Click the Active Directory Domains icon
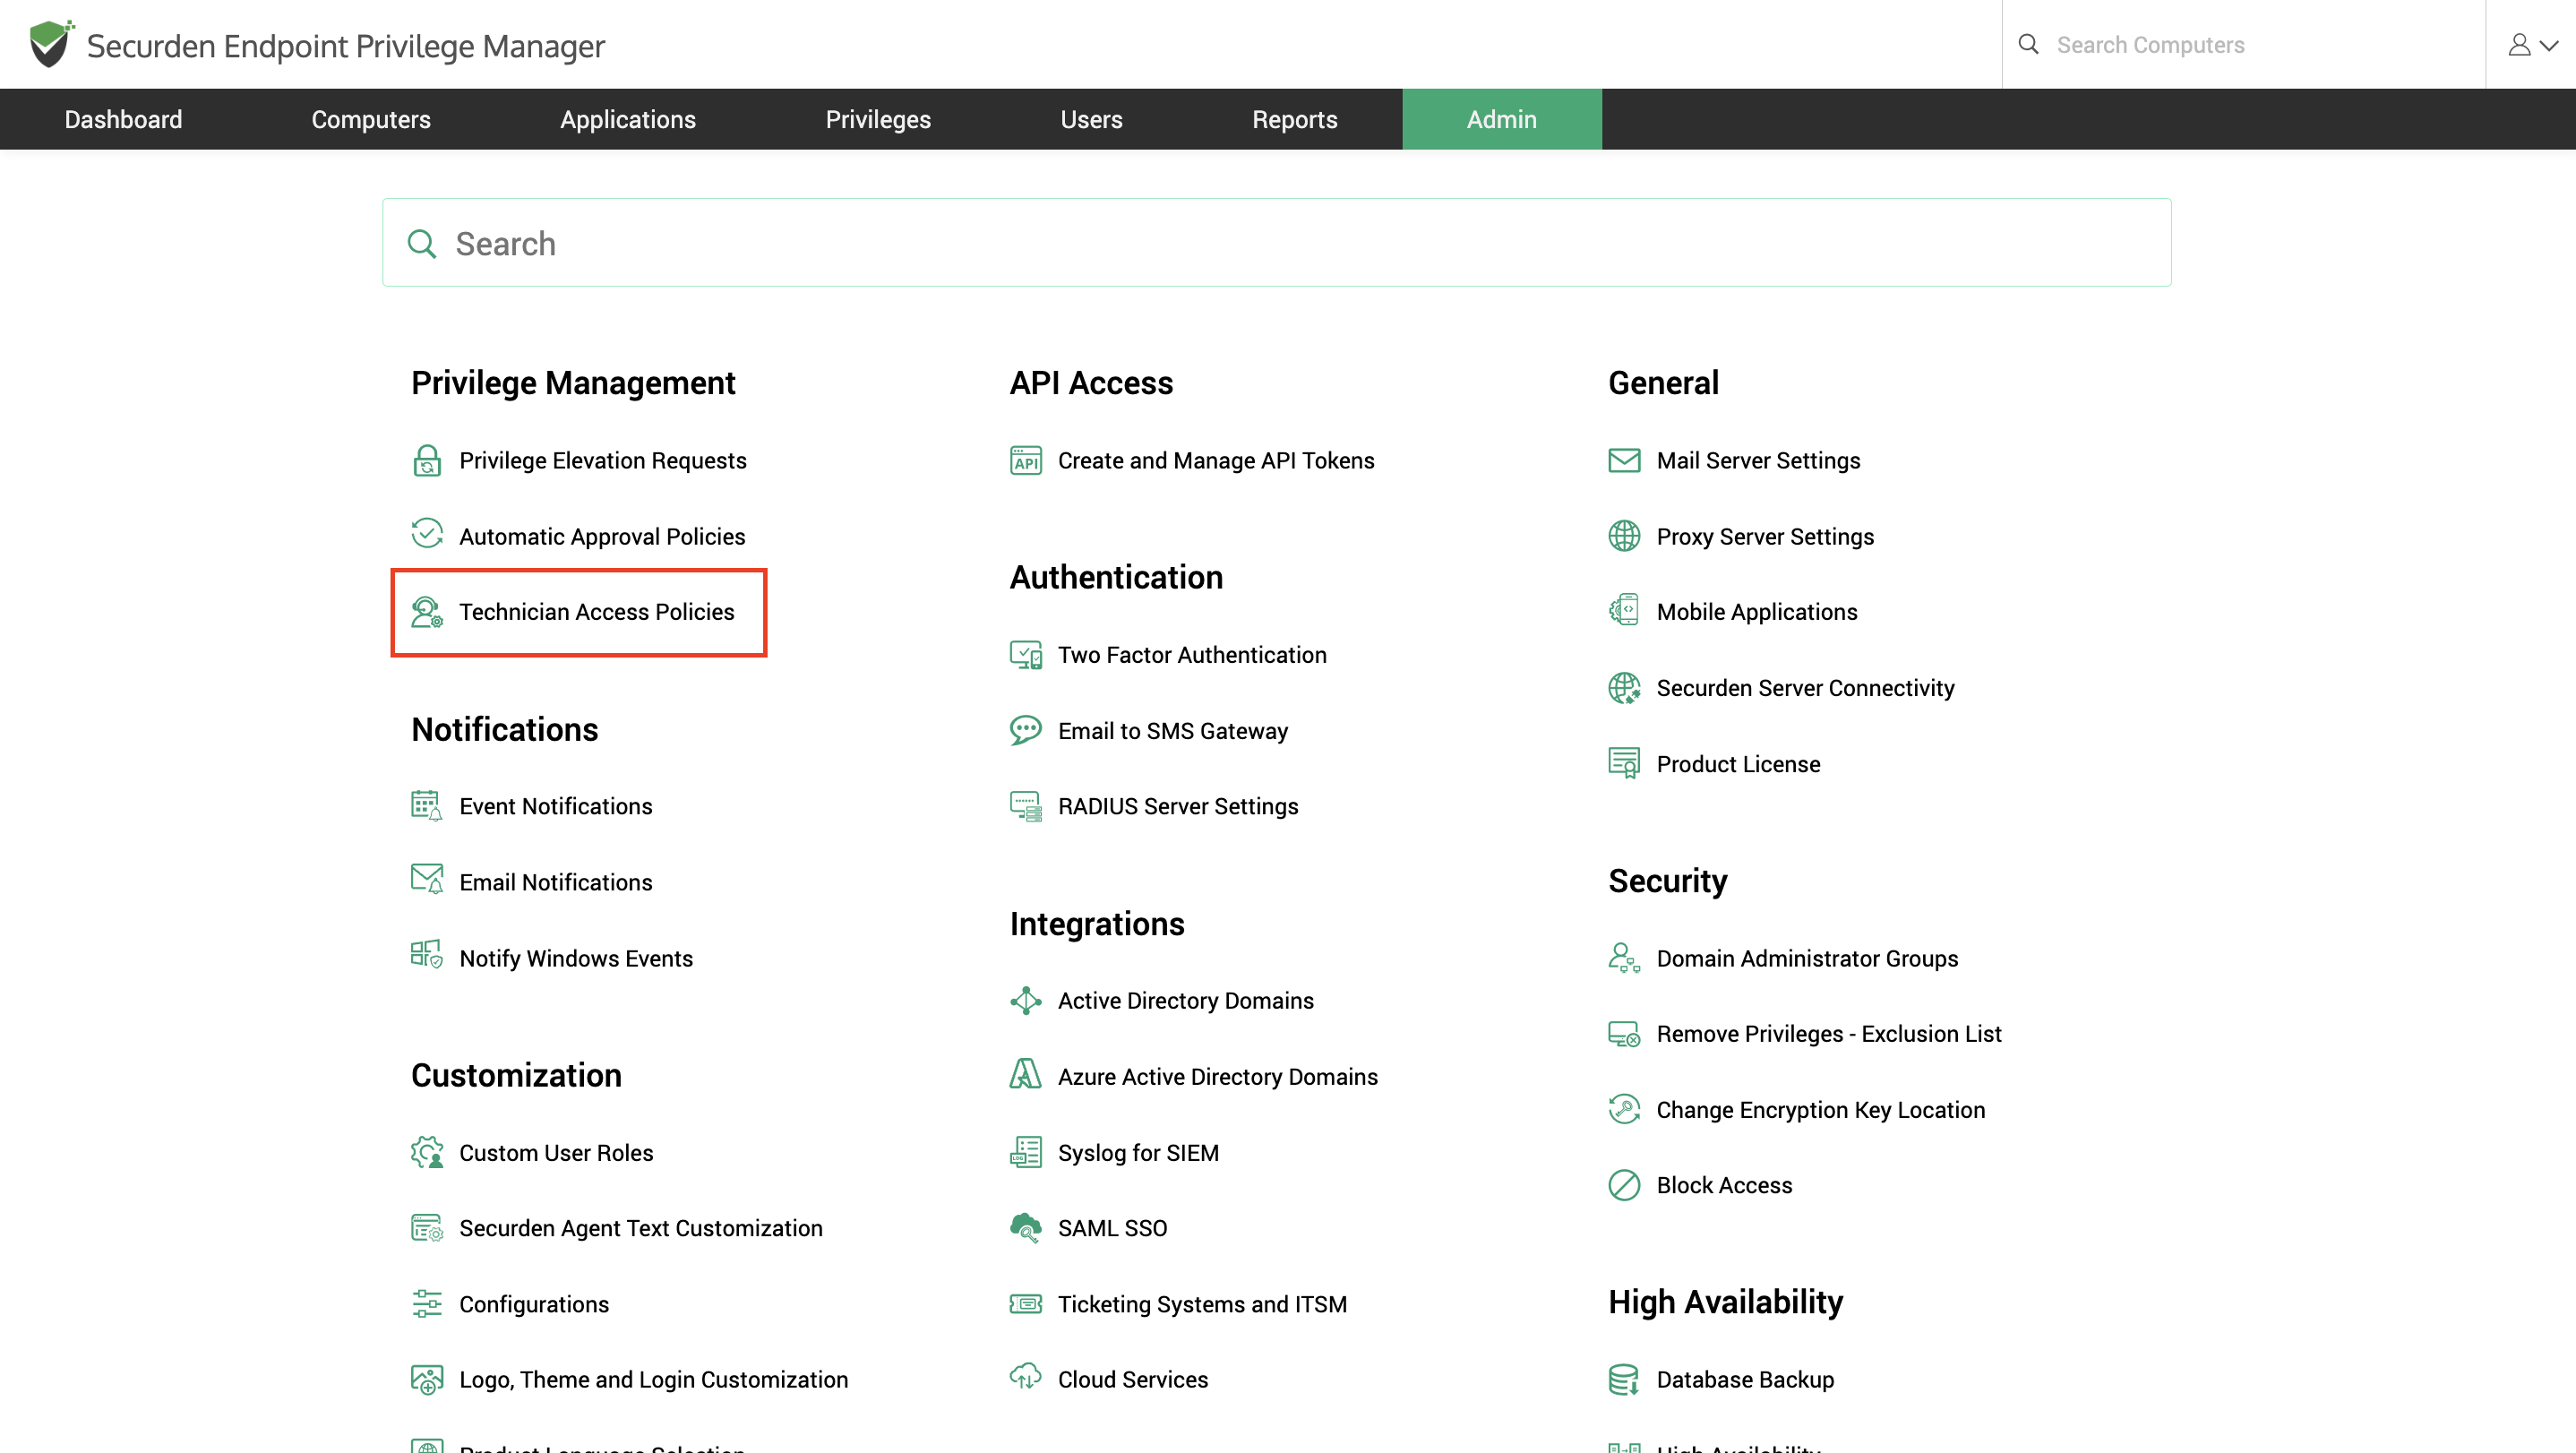Screen dimensions: 2576x1453 pos(1026,1000)
